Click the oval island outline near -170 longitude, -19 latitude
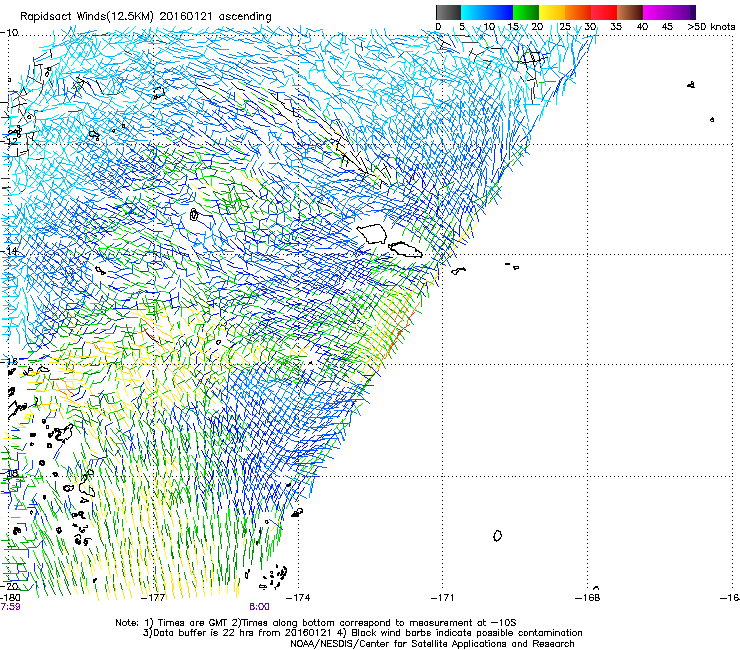 coord(497,536)
